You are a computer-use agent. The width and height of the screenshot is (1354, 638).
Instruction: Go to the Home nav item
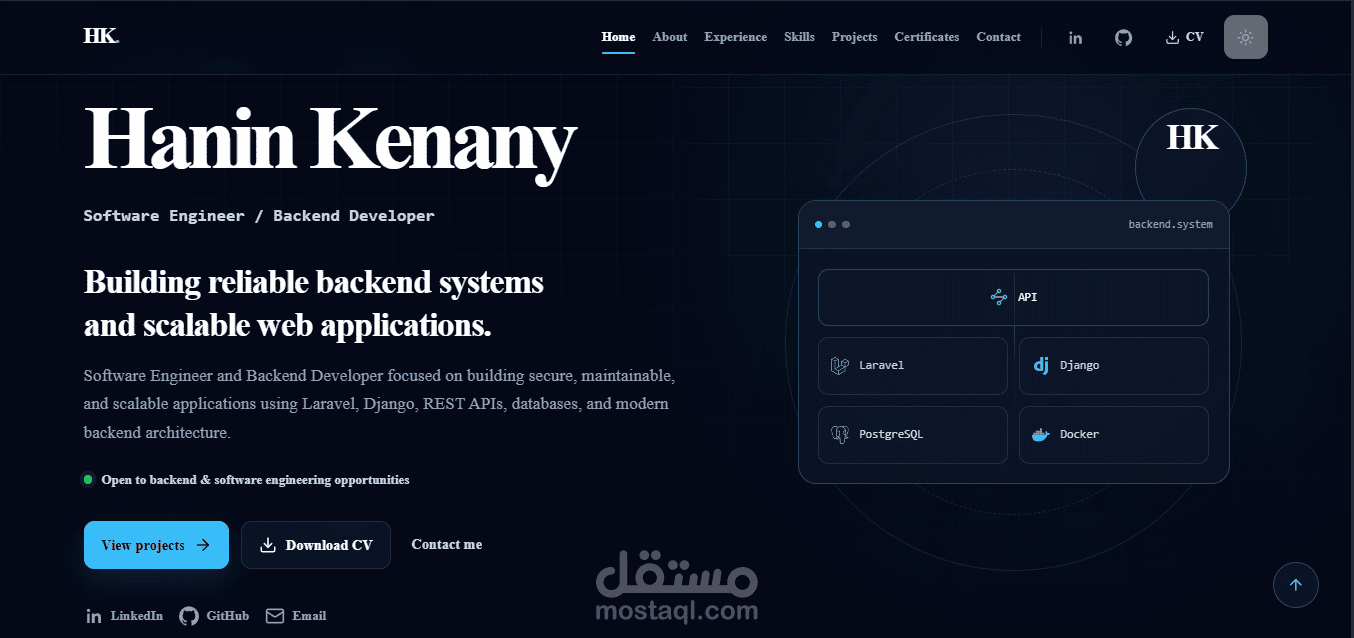pyautogui.click(x=618, y=37)
